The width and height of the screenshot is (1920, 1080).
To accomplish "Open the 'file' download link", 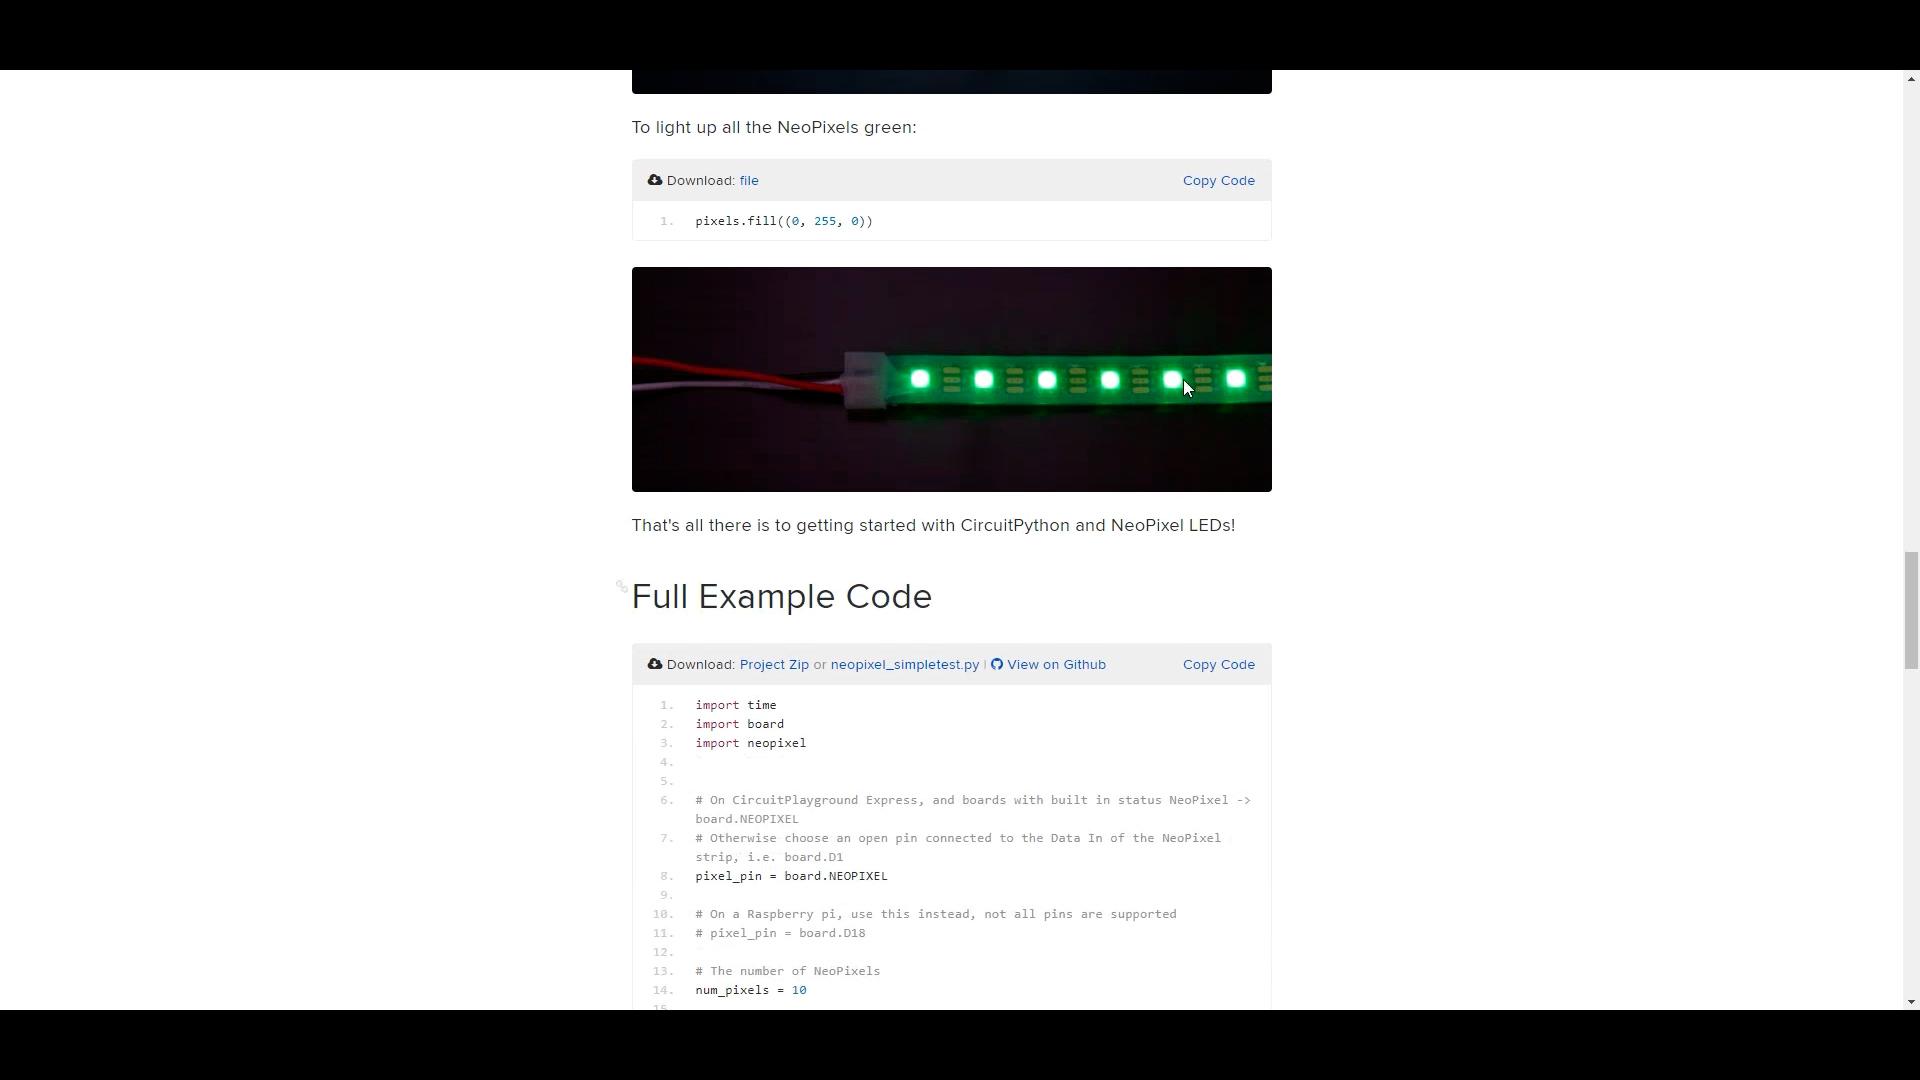I will click(x=749, y=181).
